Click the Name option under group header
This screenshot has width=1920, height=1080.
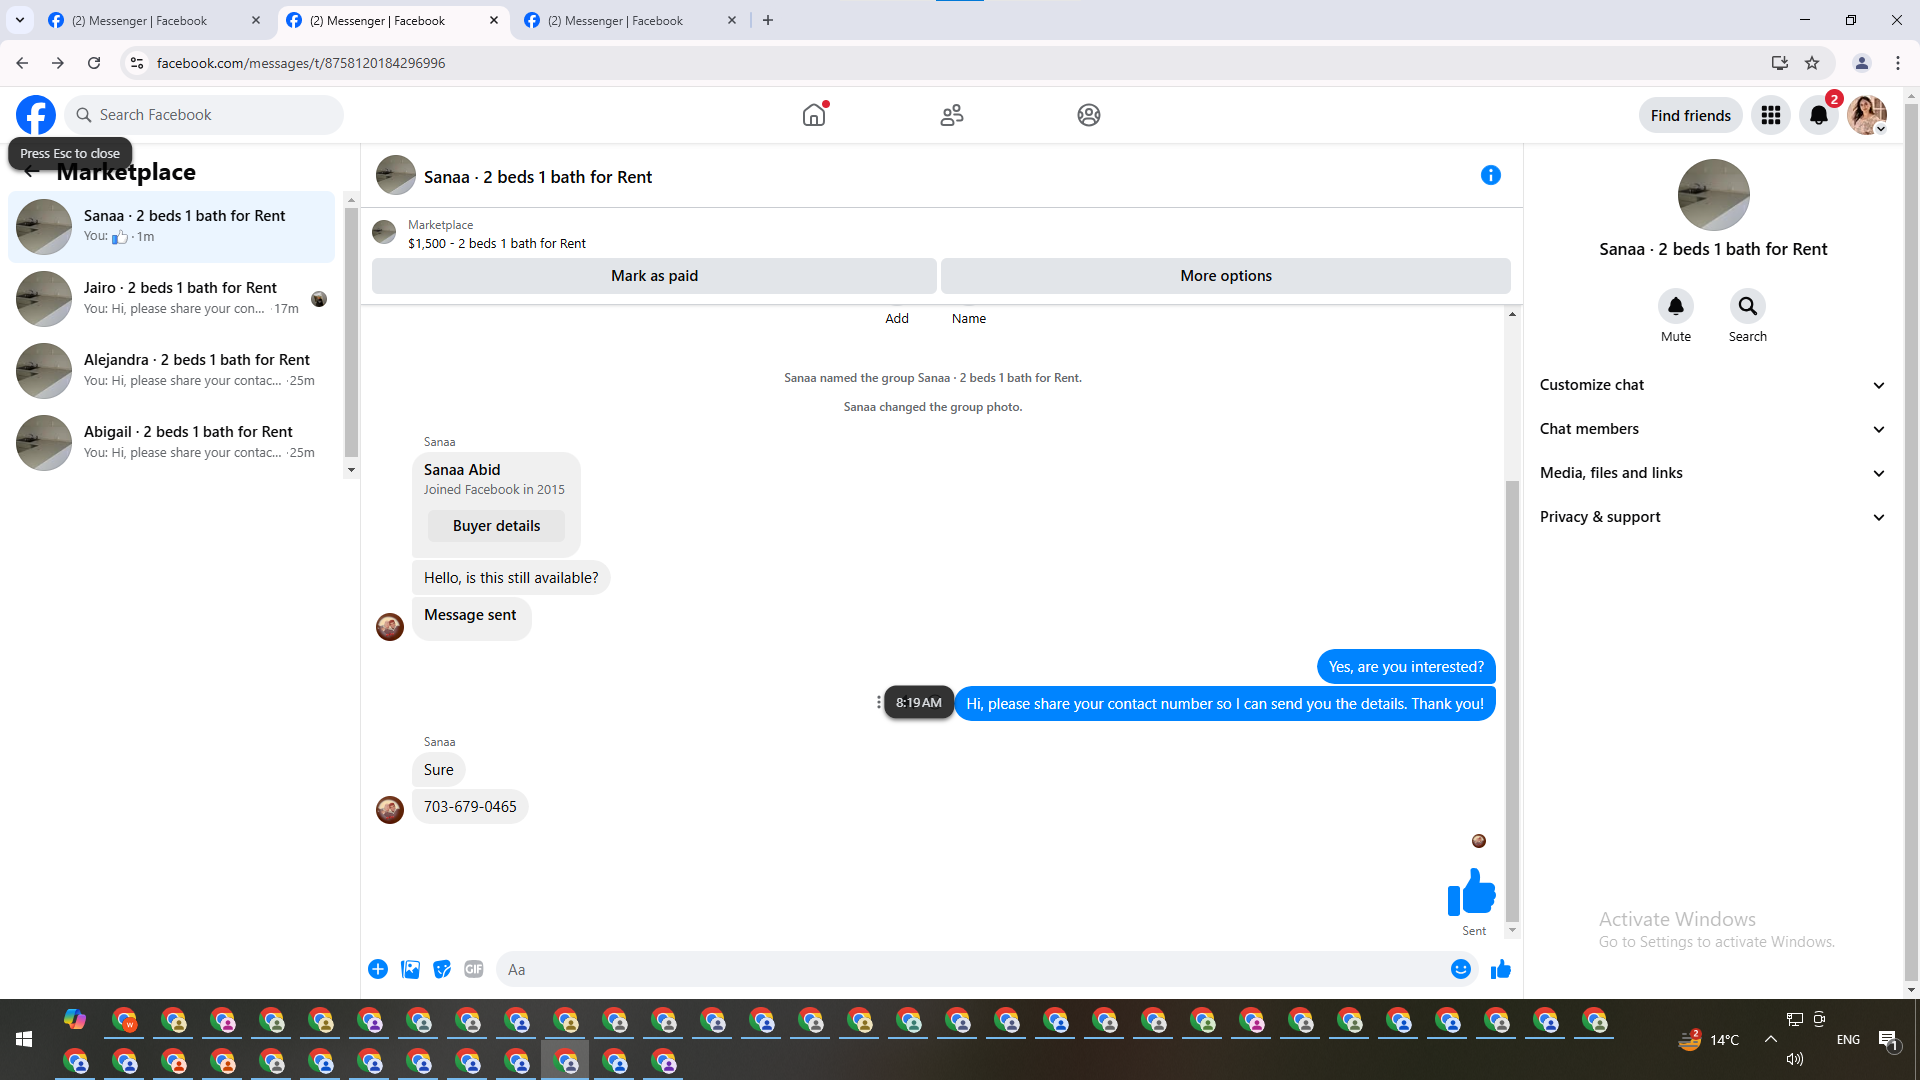tap(969, 318)
